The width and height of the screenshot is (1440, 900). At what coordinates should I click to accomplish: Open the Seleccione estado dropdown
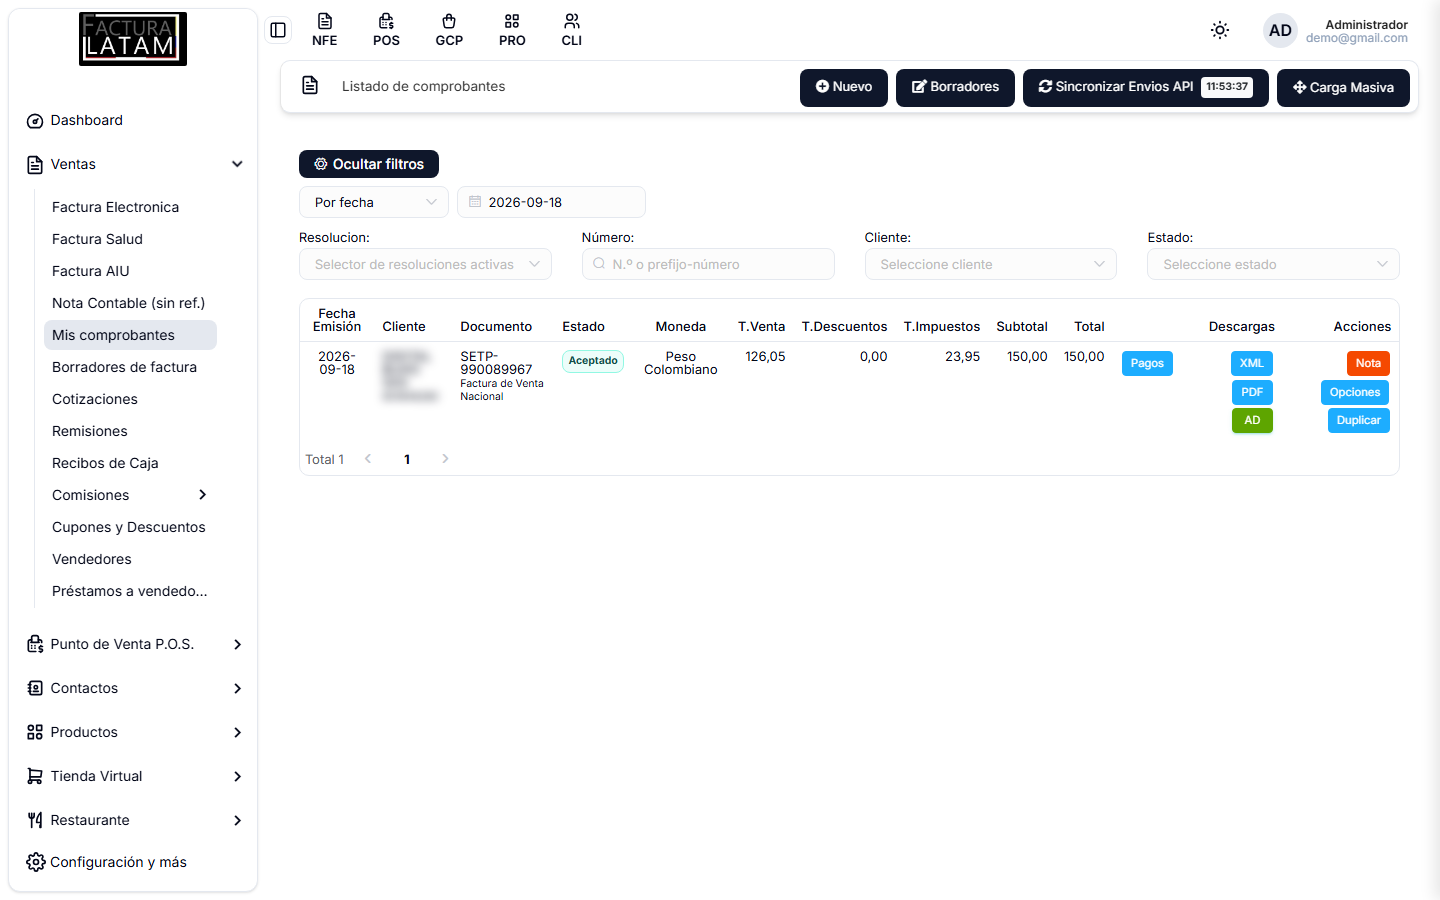[1273, 264]
